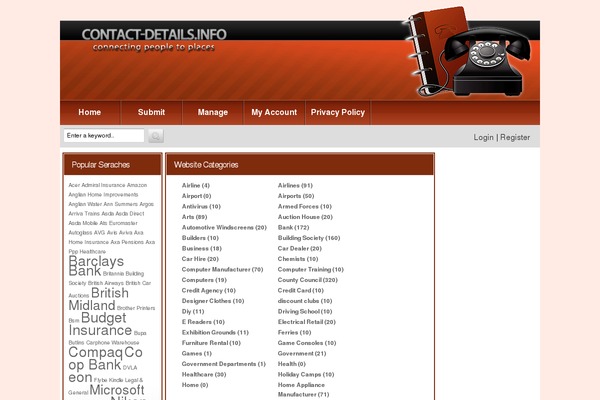Viewport: 600px width, 400px height.
Task: Visit Designer Clothes (10) category
Action: 213,301
